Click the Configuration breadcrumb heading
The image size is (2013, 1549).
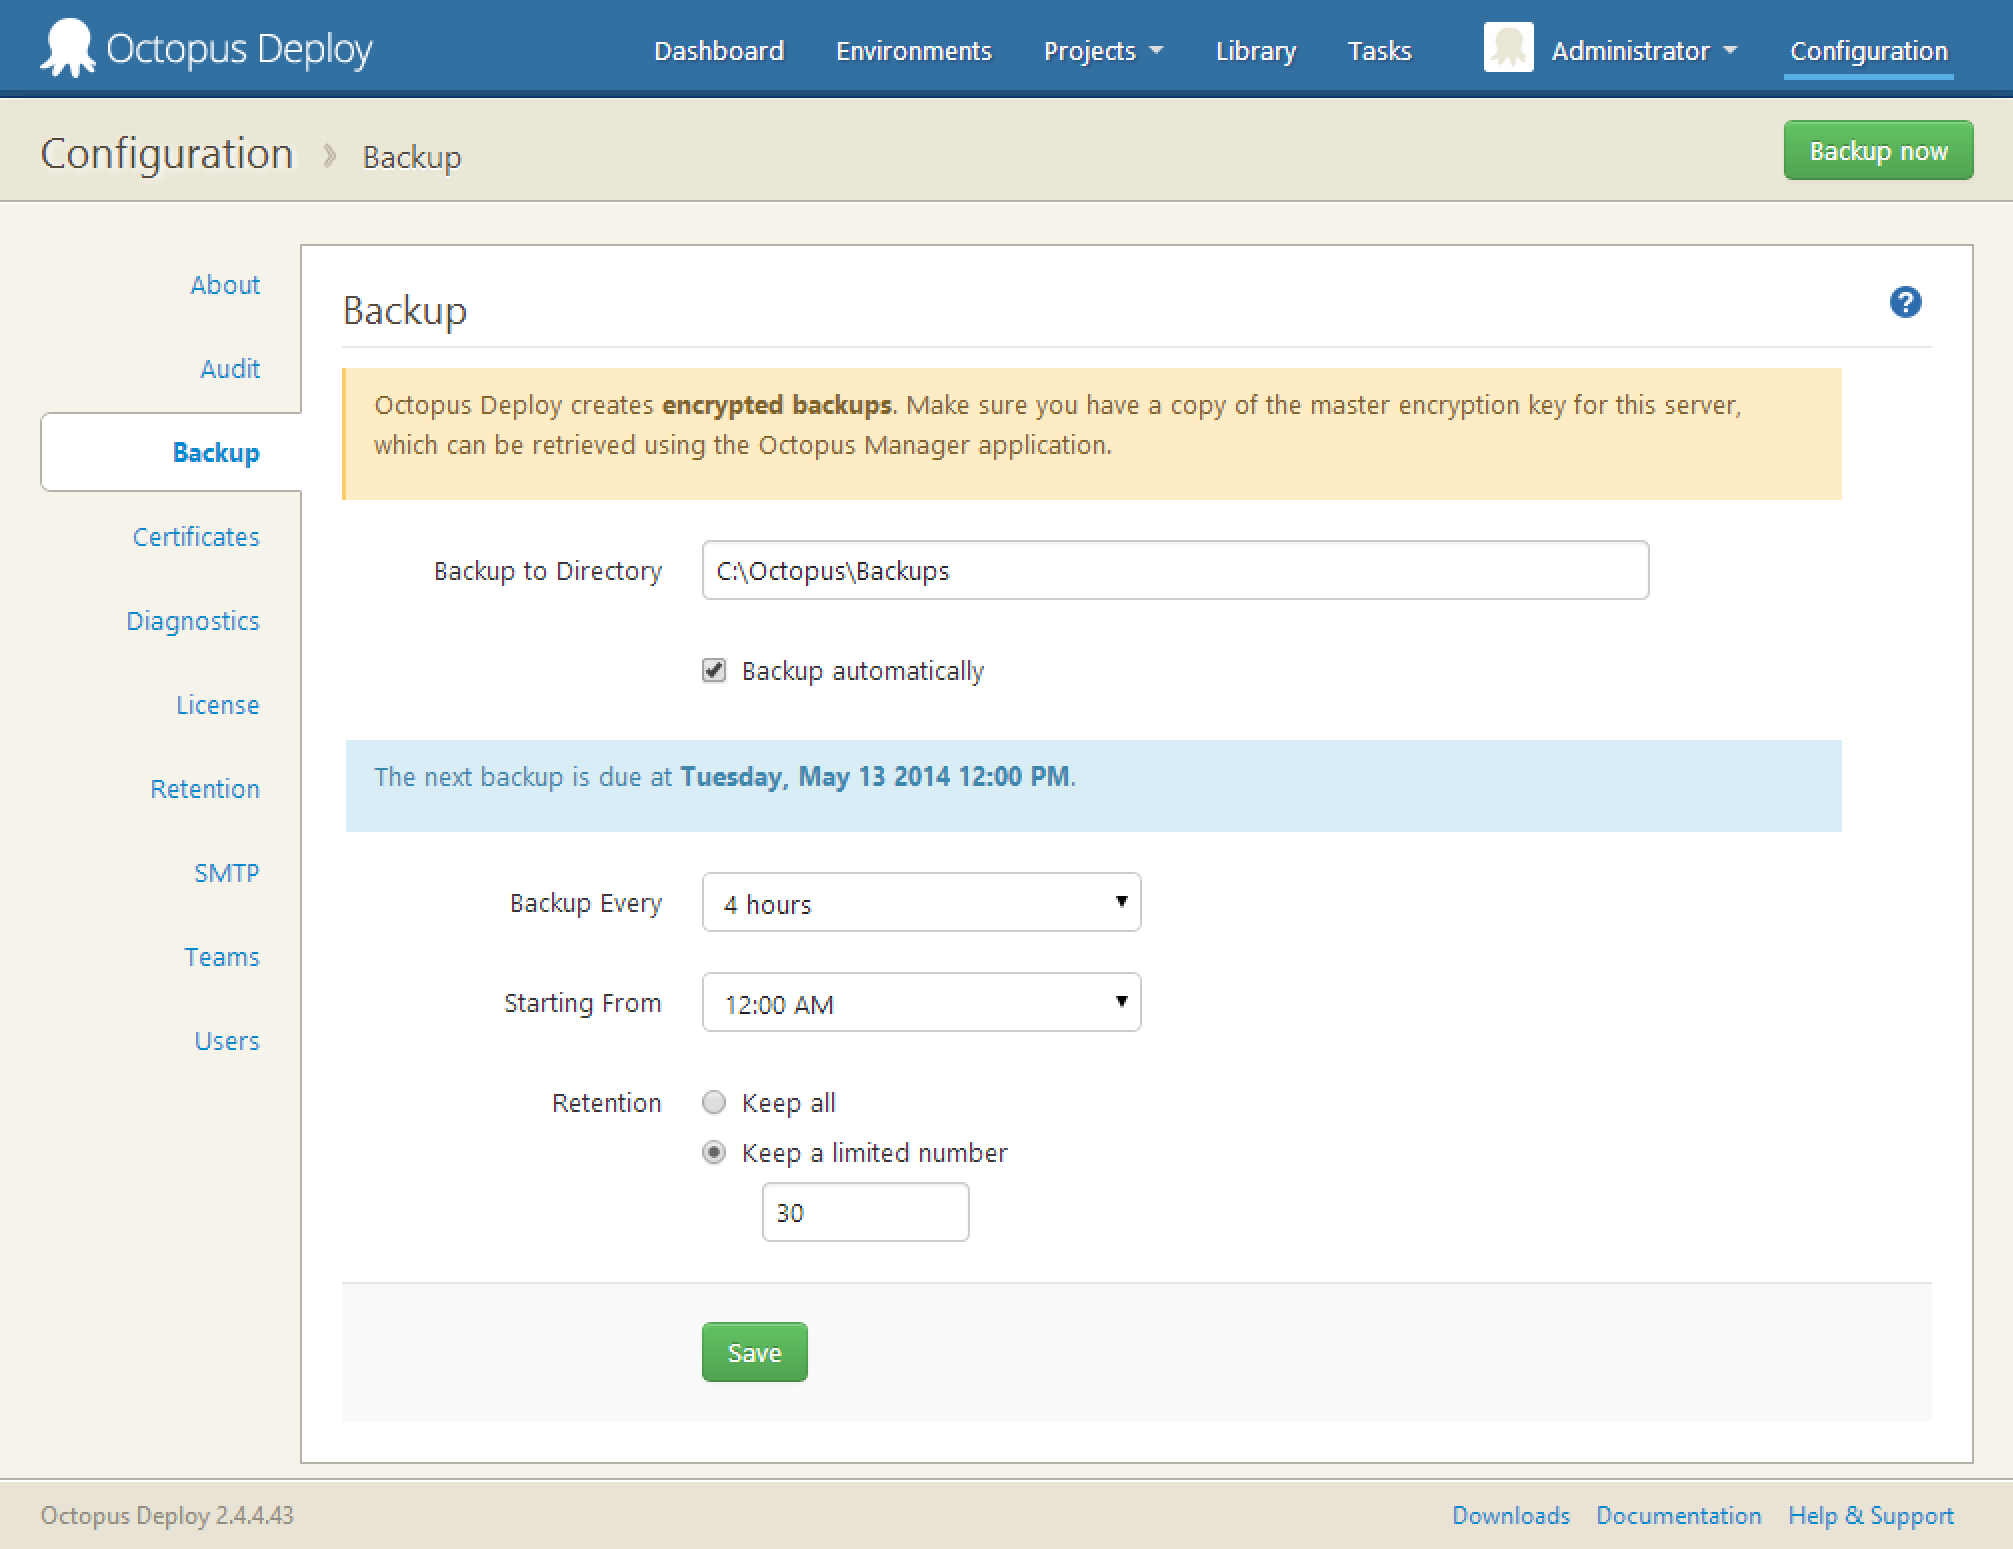pos(167,154)
